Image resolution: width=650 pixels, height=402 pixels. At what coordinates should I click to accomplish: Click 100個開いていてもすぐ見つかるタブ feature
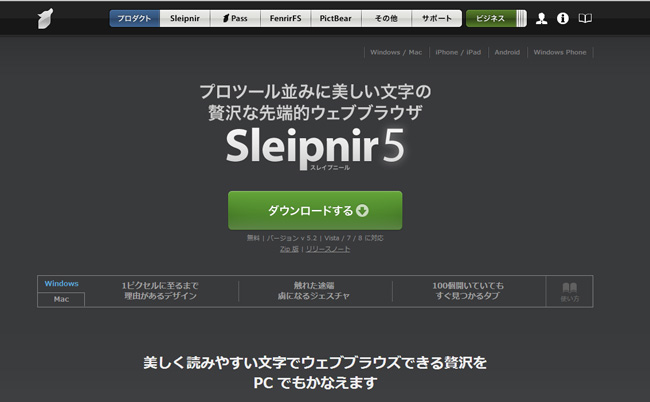[x=468, y=291]
